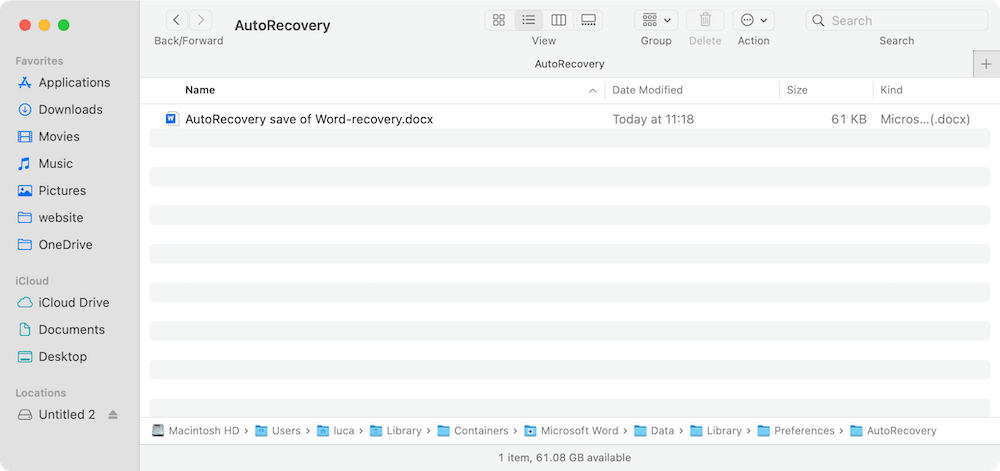Sort by Size column header
This screenshot has height=471, width=1000.
click(797, 90)
